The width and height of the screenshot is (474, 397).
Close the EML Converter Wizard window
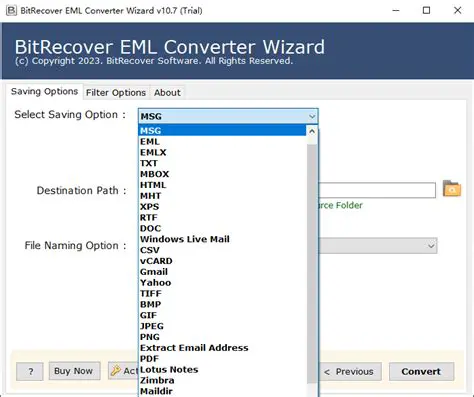[457, 10]
